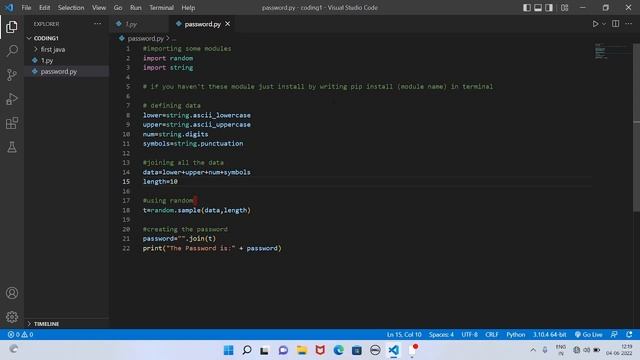This screenshot has height=360, width=640.
Task: Split the editor to the right
Action: pyautogui.click(x=616, y=24)
